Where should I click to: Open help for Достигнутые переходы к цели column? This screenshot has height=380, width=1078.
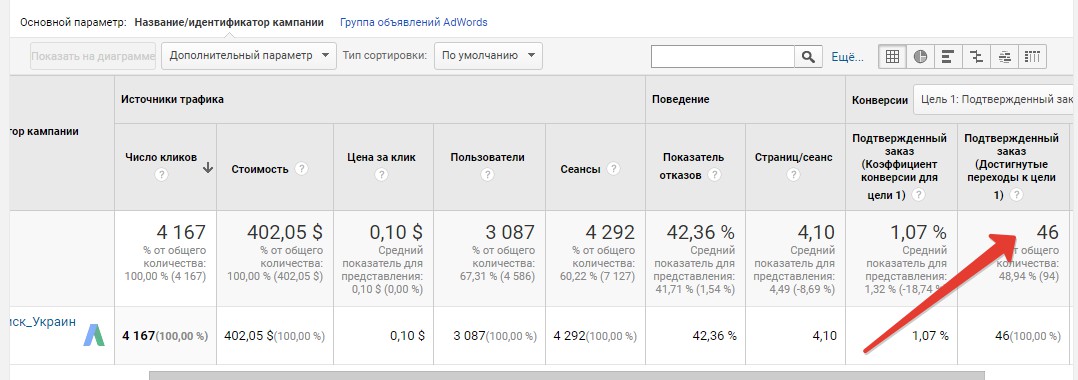(1016, 195)
